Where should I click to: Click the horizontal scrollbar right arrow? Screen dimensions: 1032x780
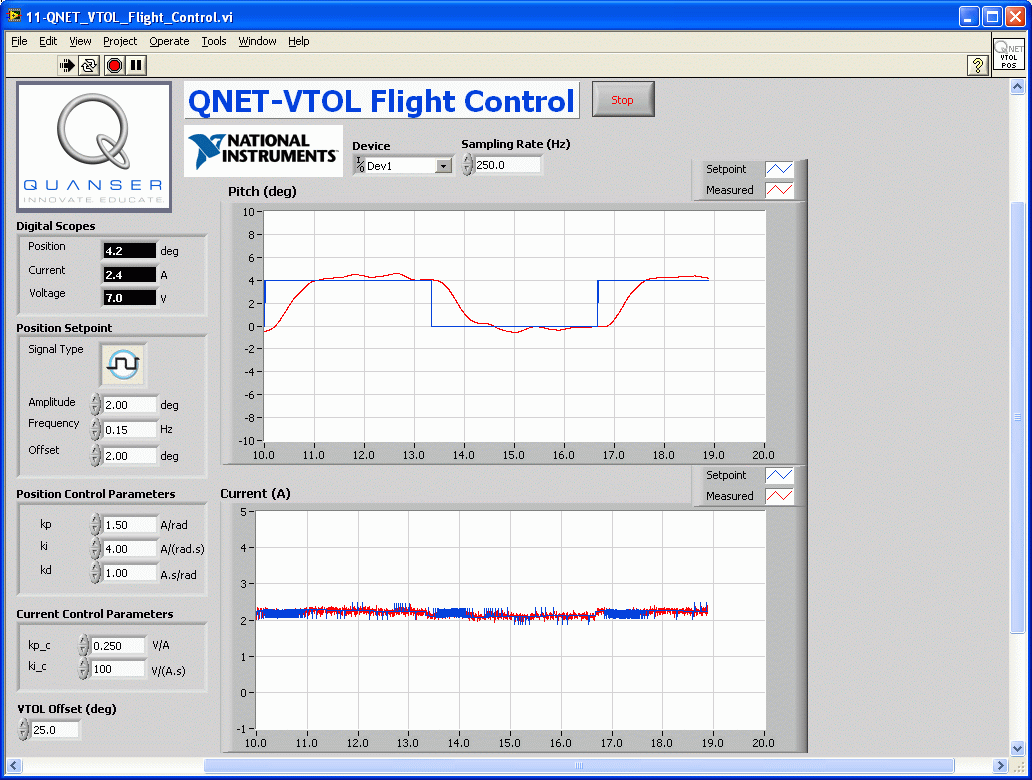pyautogui.click(x=1000, y=766)
